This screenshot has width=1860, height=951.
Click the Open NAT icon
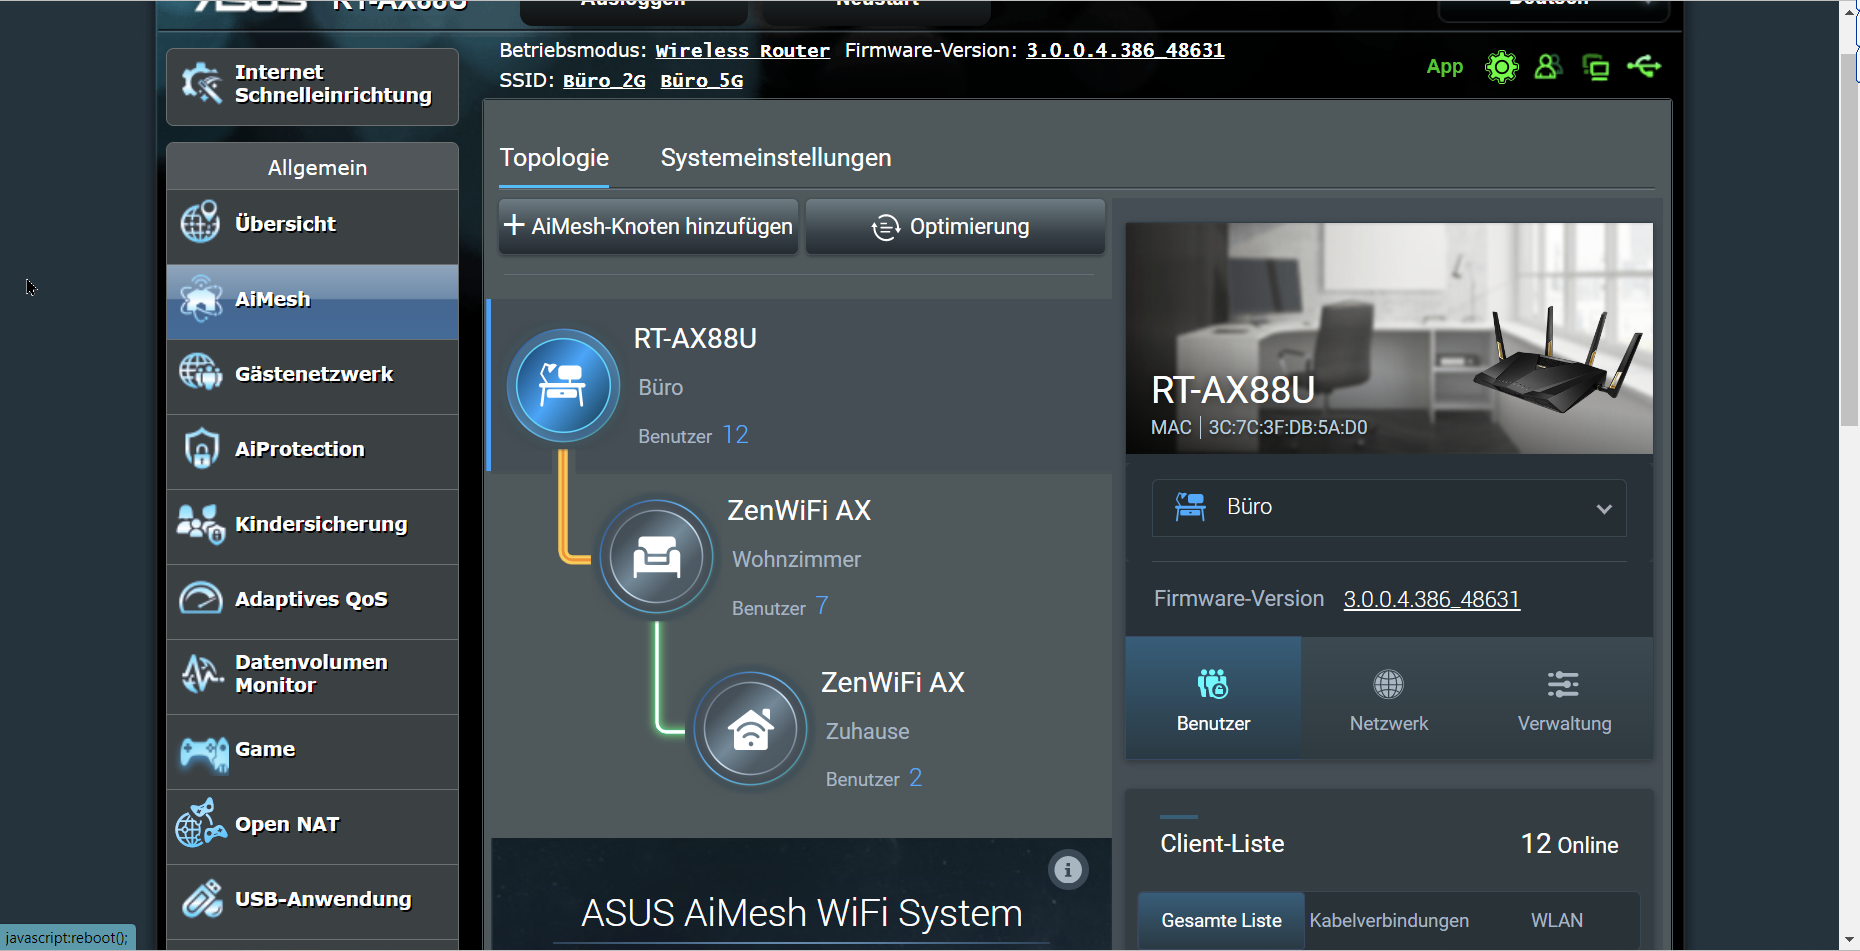tap(201, 823)
